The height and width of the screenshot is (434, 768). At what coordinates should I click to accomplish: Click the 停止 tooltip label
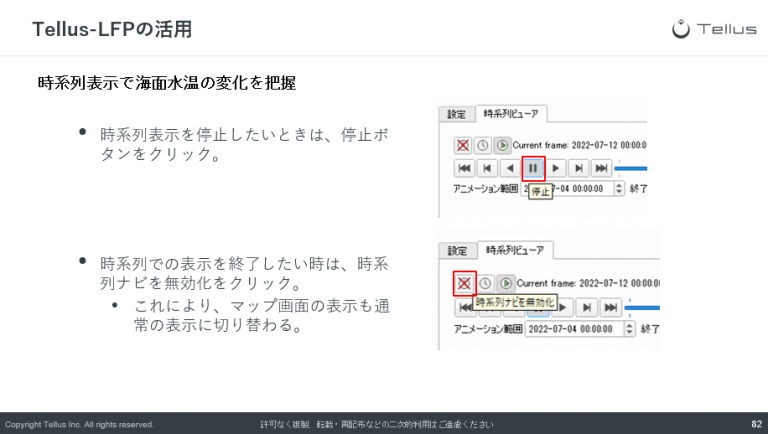coord(540,192)
